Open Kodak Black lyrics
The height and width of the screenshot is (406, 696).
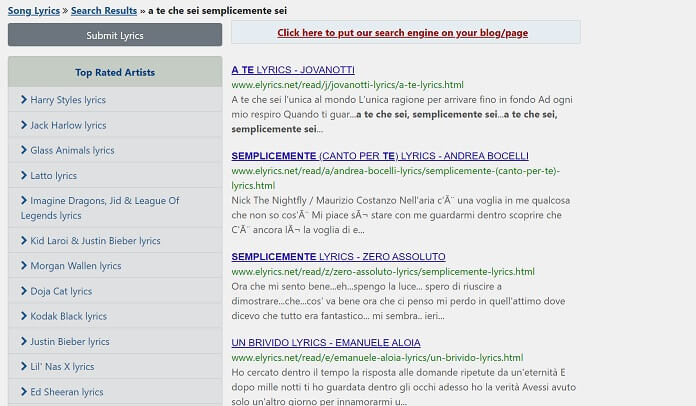[68, 316]
